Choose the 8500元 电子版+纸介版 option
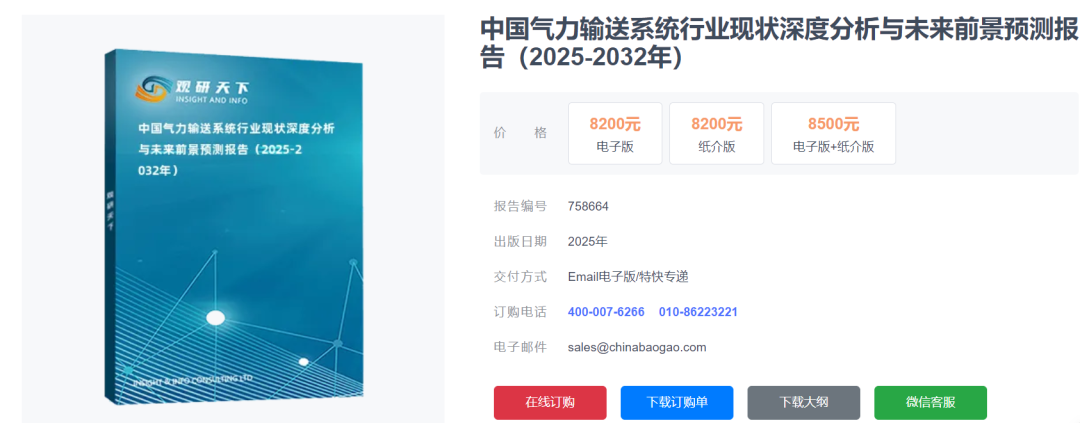The width and height of the screenshot is (1080, 423). point(833,134)
